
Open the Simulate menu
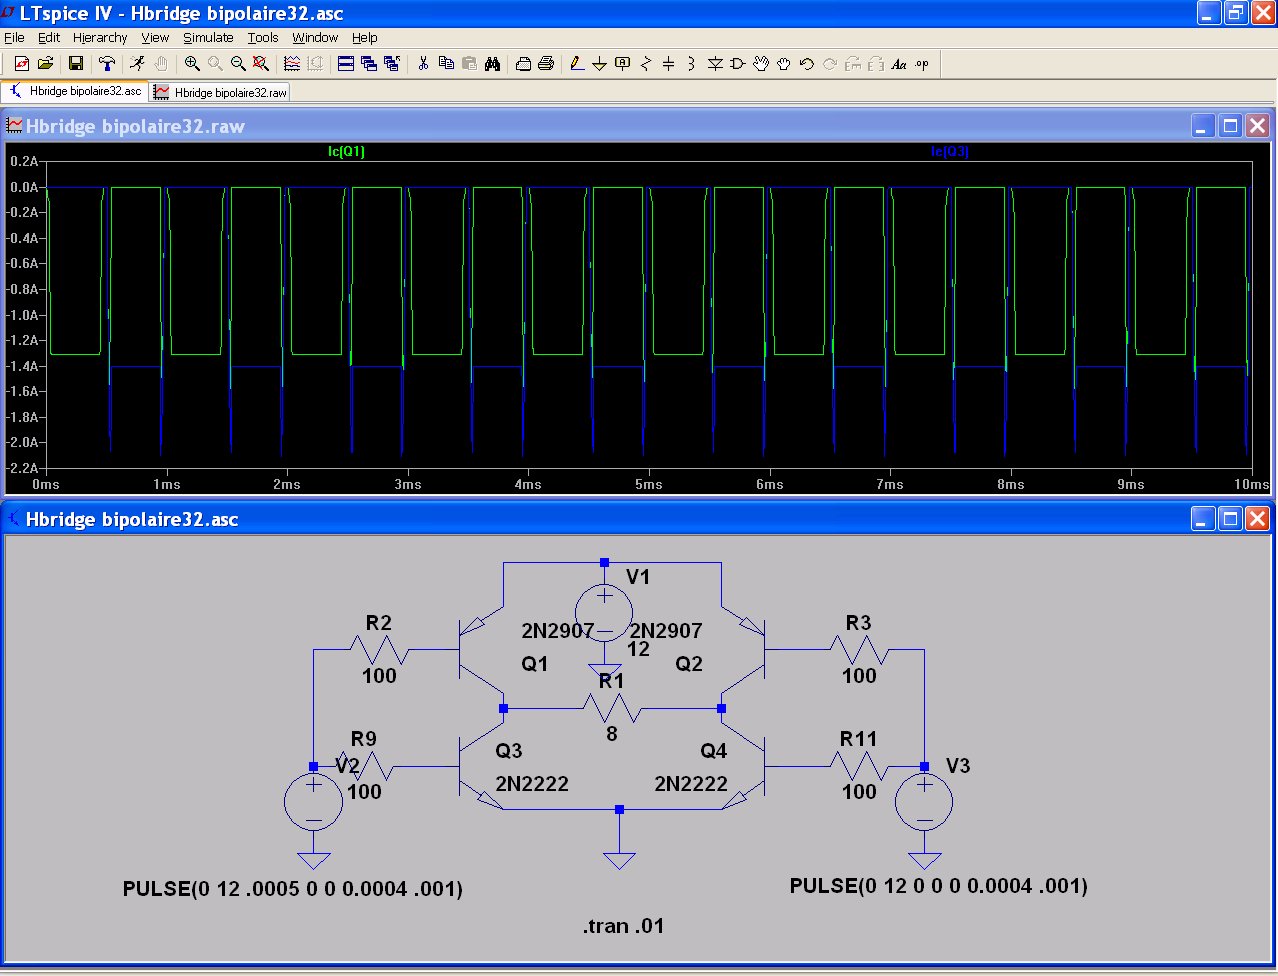(208, 37)
